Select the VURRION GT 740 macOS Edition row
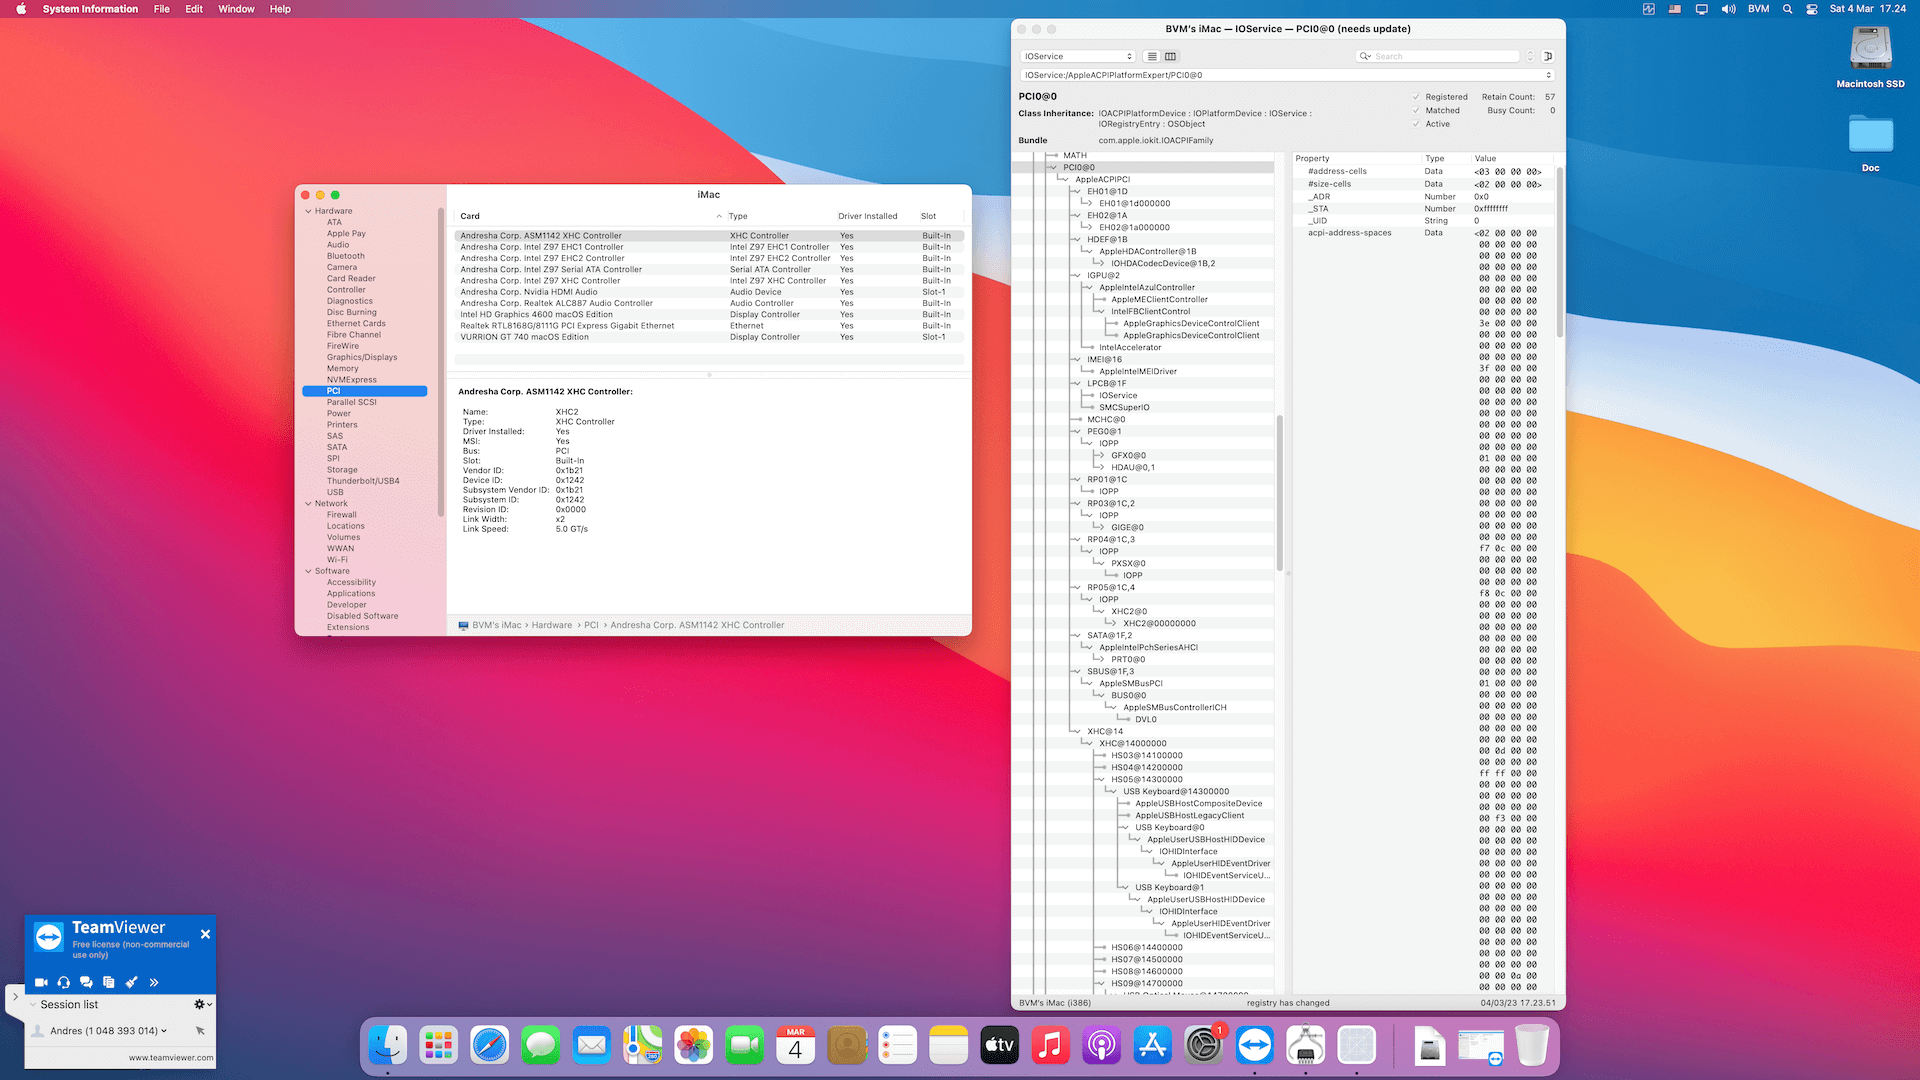This screenshot has width=1920, height=1080. (x=709, y=337)
